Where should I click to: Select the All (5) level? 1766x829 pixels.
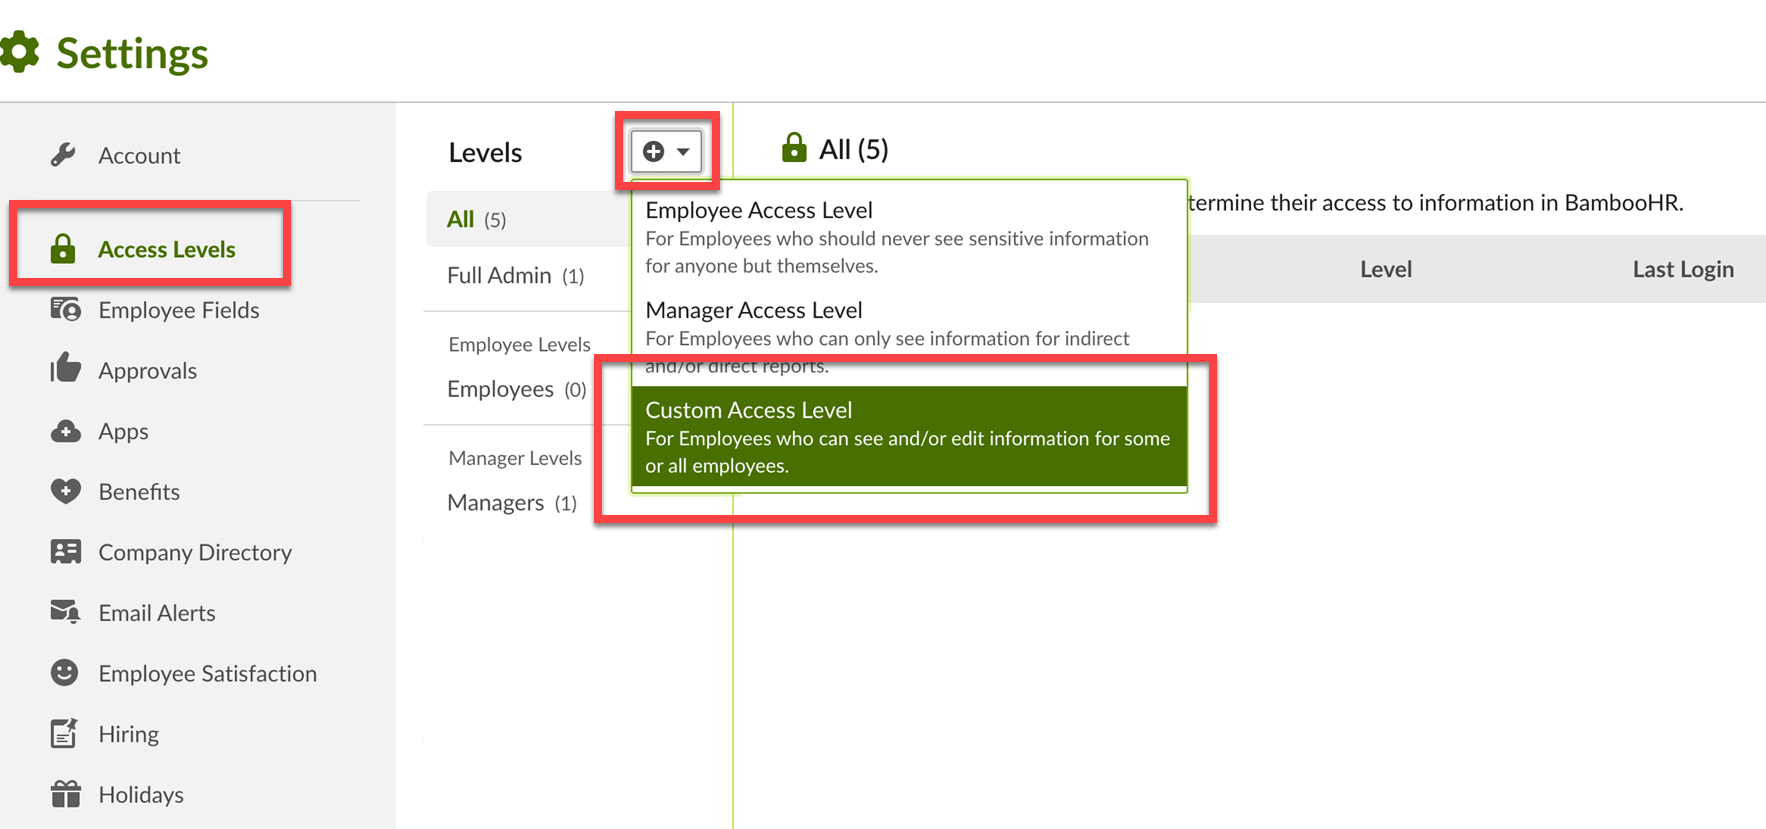coord(528,219)
